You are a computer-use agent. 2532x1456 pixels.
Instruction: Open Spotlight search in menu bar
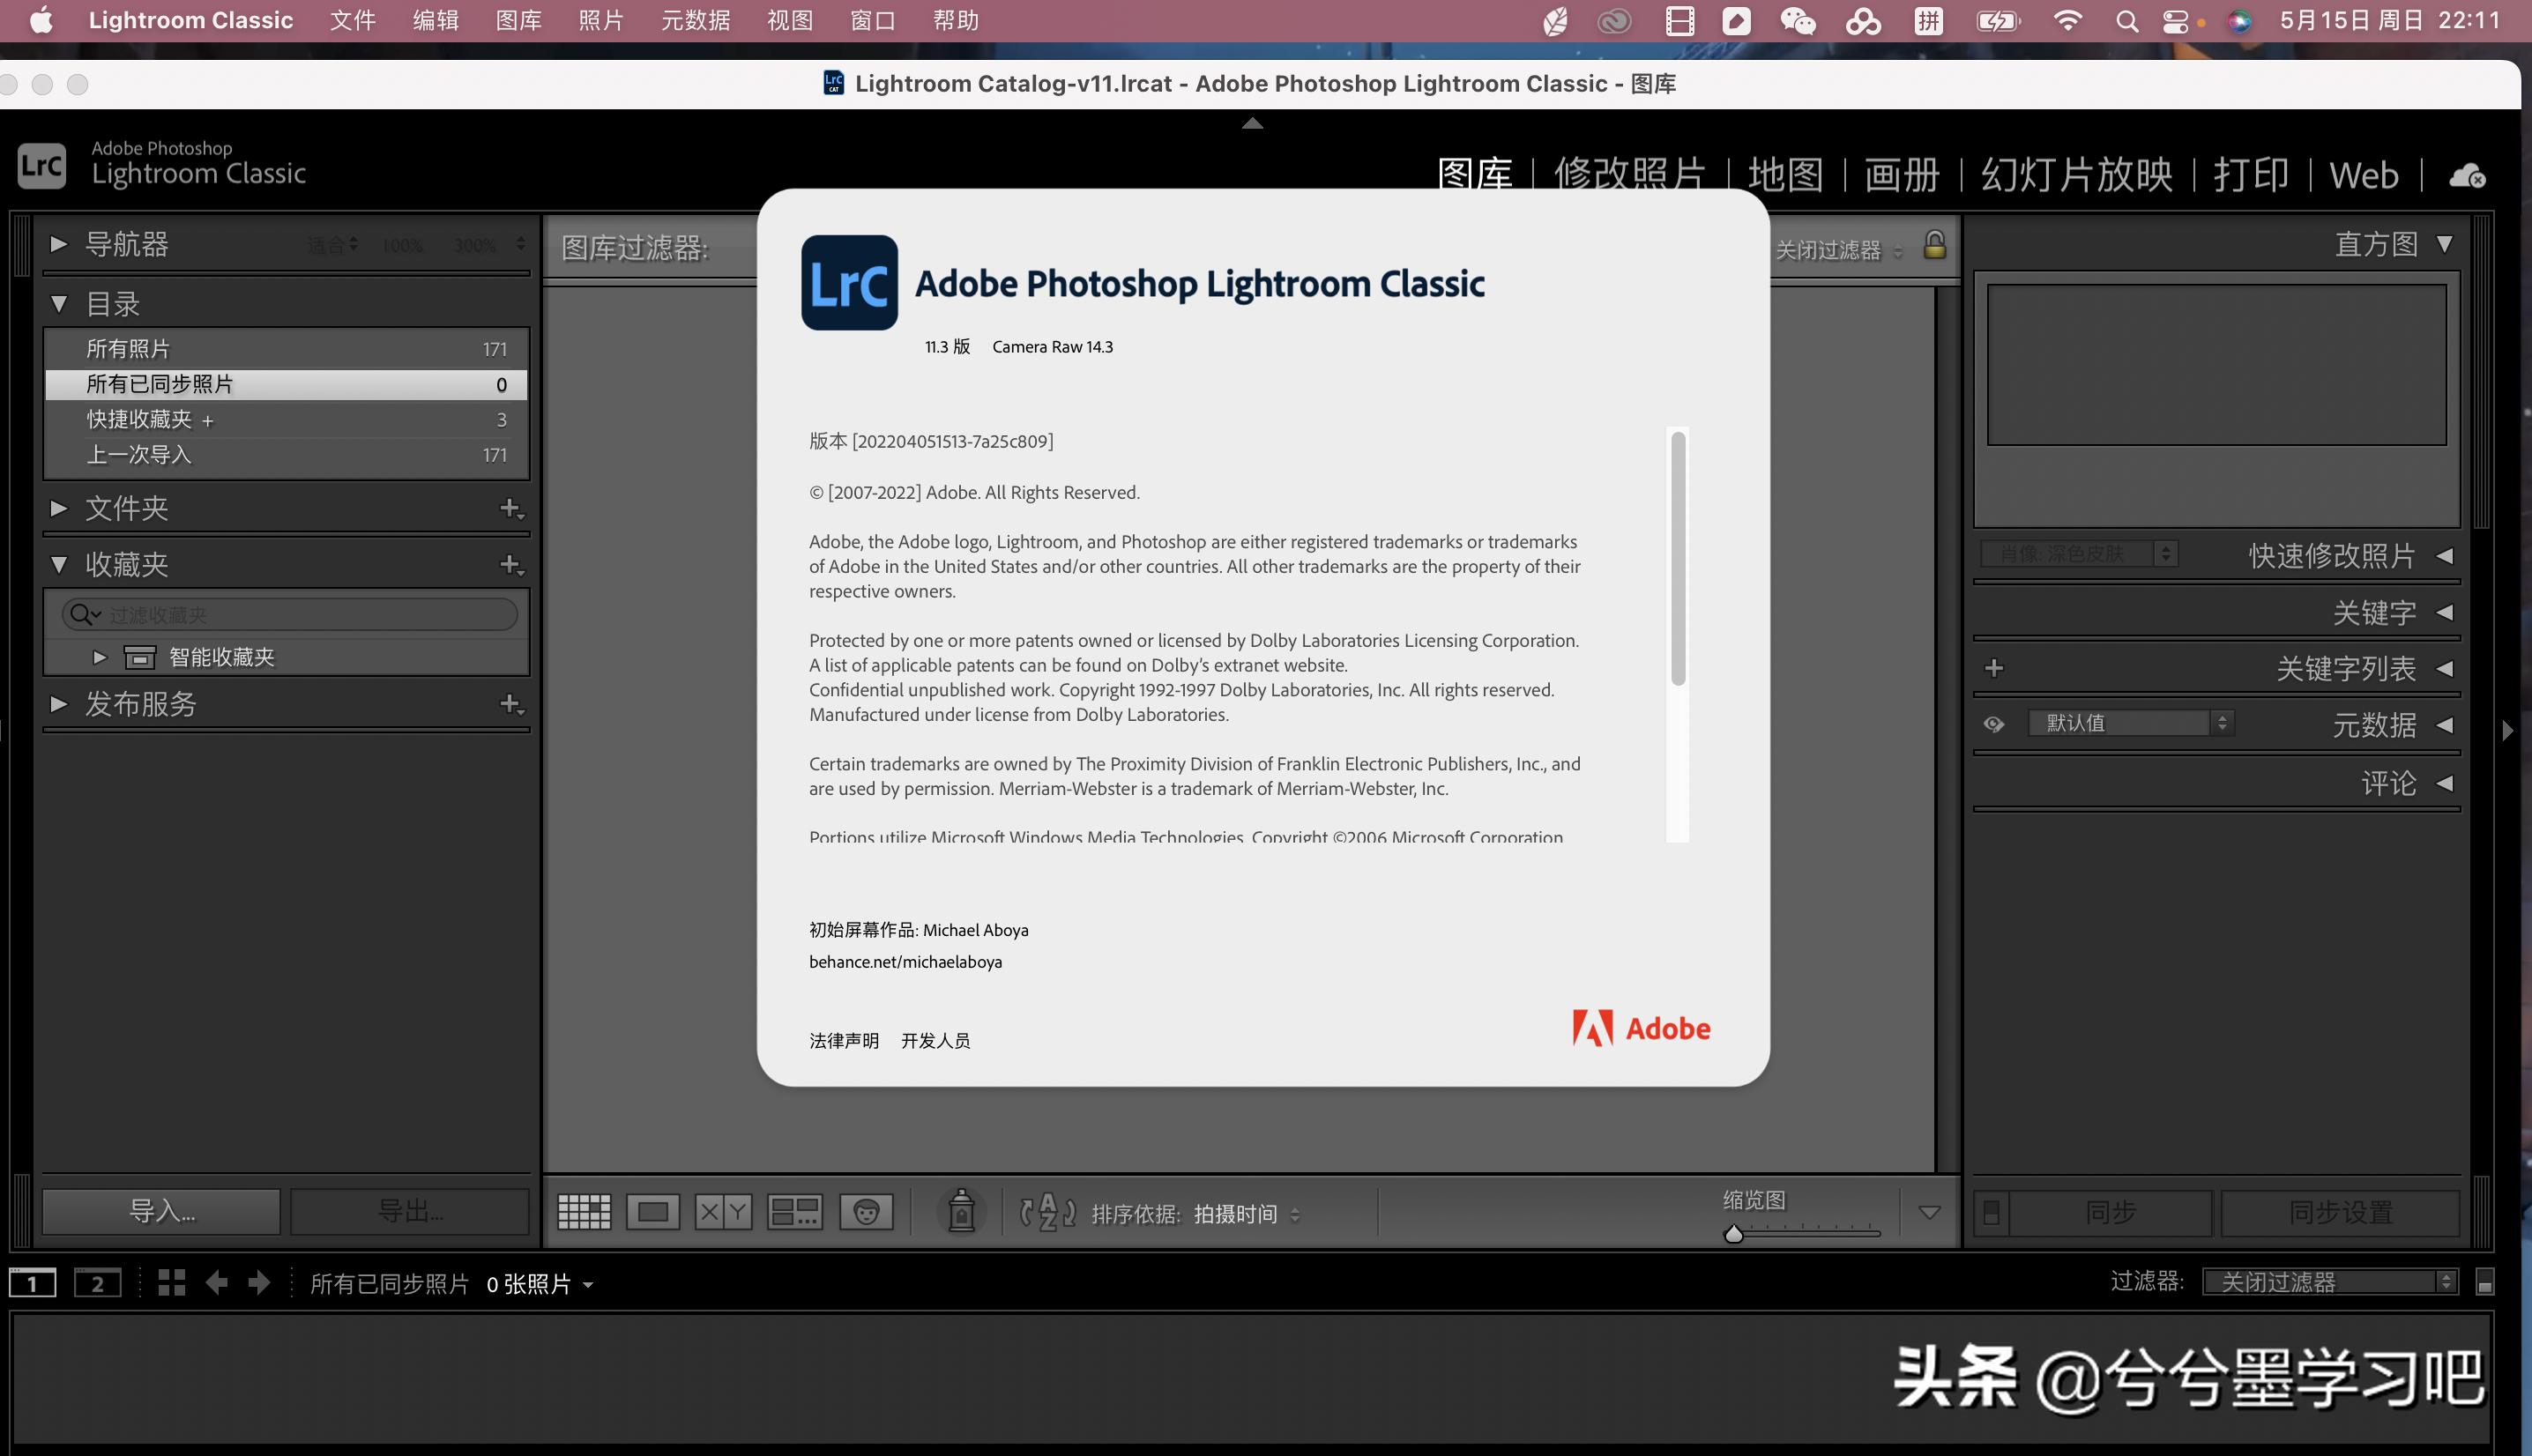pyautogui.click(x=2127, y=21)
